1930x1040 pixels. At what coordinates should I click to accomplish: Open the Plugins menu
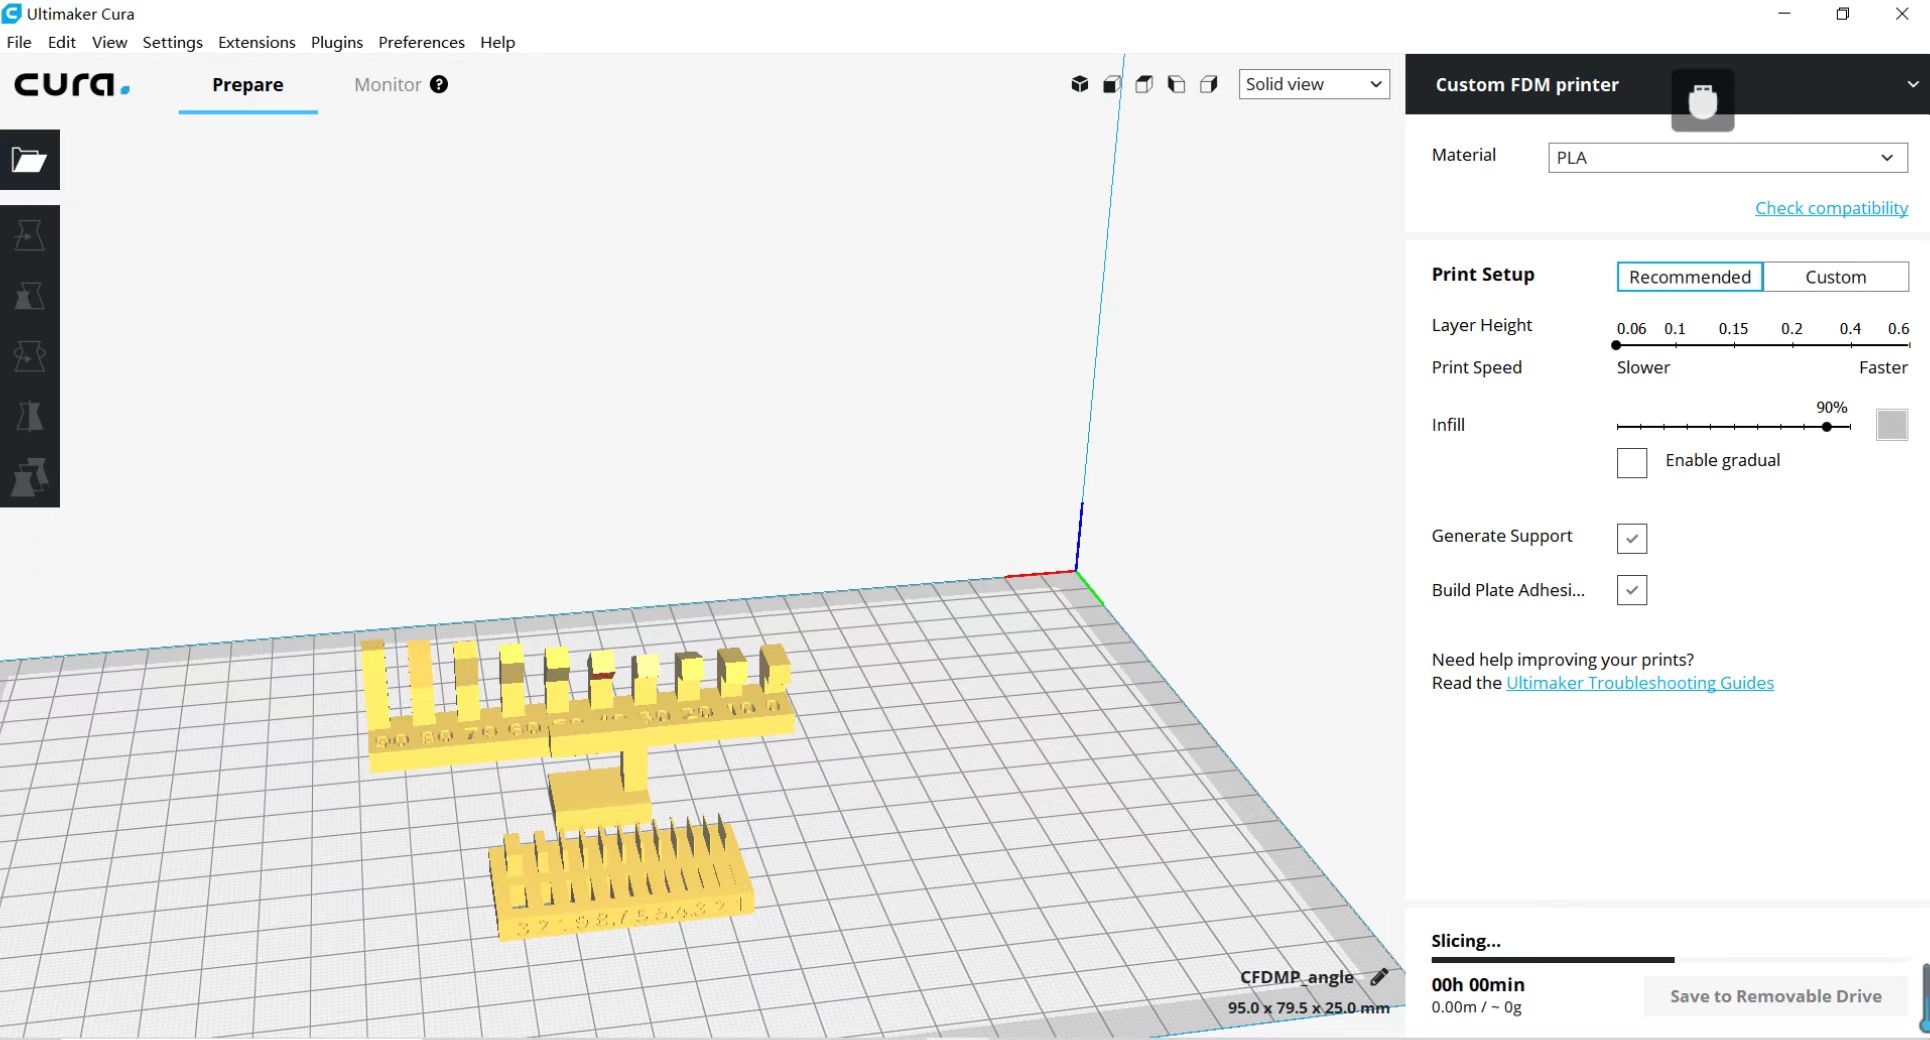coord(337,42)
